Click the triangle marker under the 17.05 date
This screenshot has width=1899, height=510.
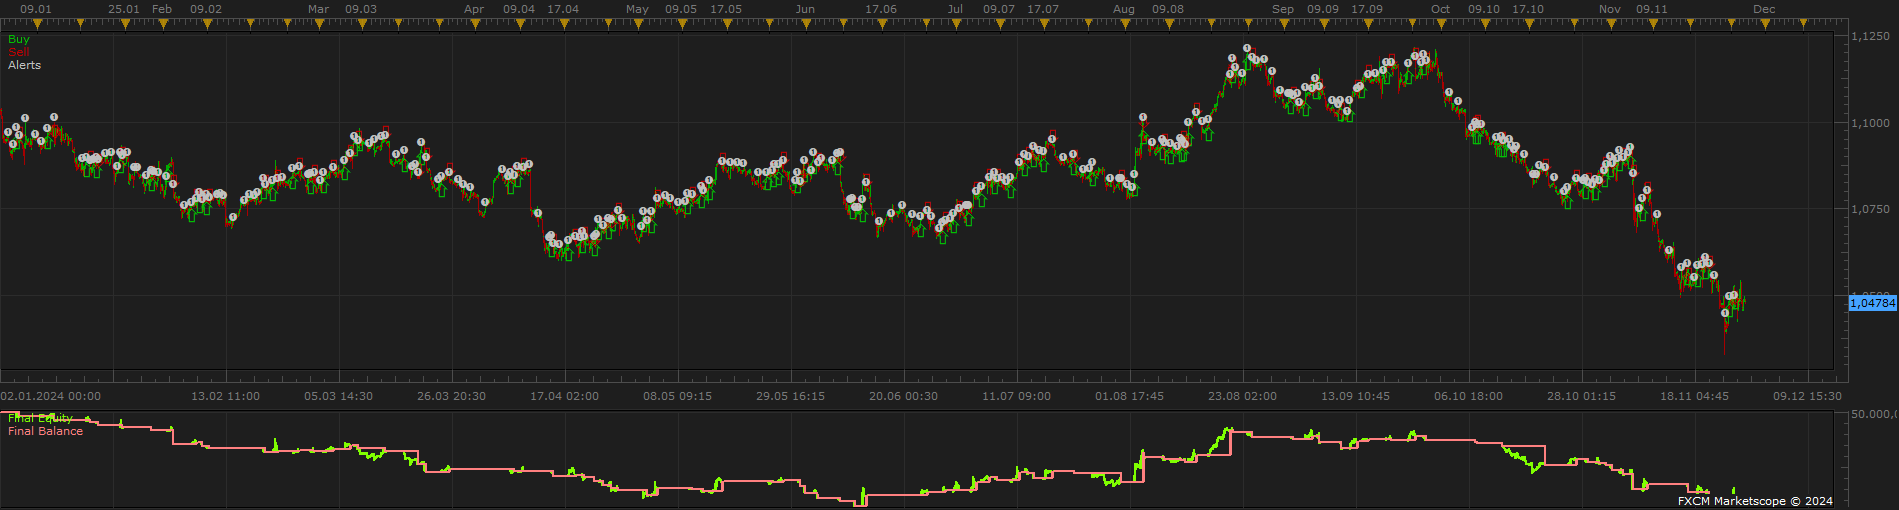(x=727, y=24)
